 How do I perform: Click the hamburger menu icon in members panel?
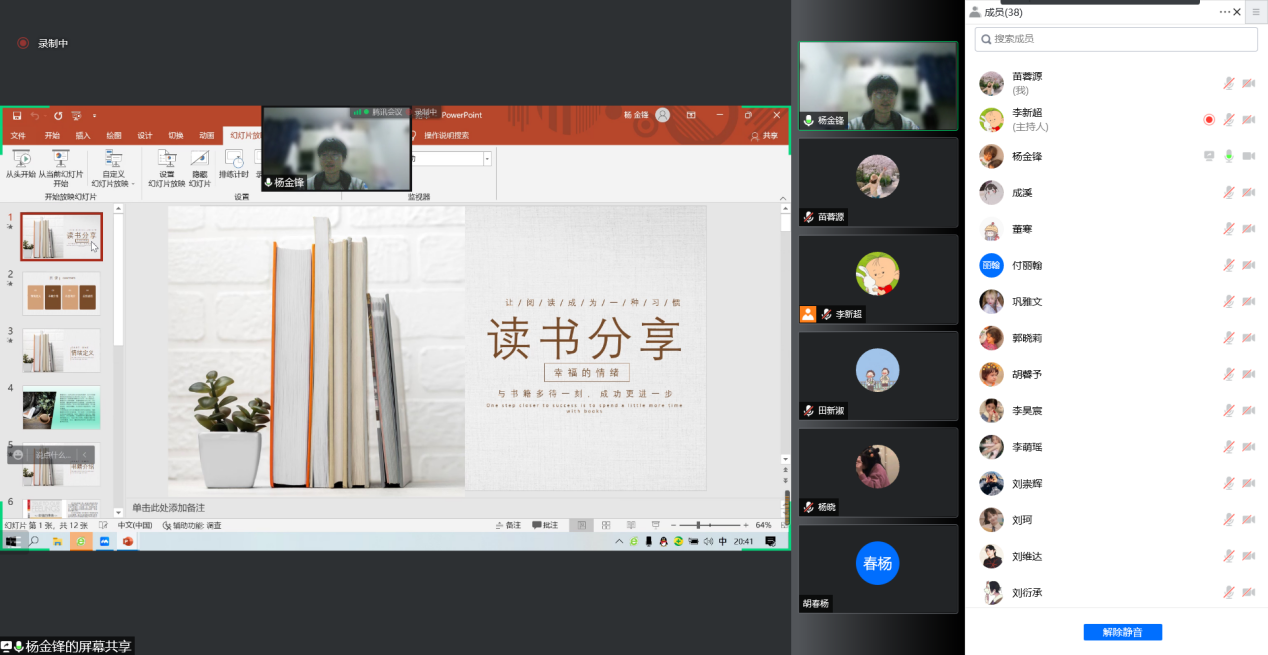[1257, 12]
